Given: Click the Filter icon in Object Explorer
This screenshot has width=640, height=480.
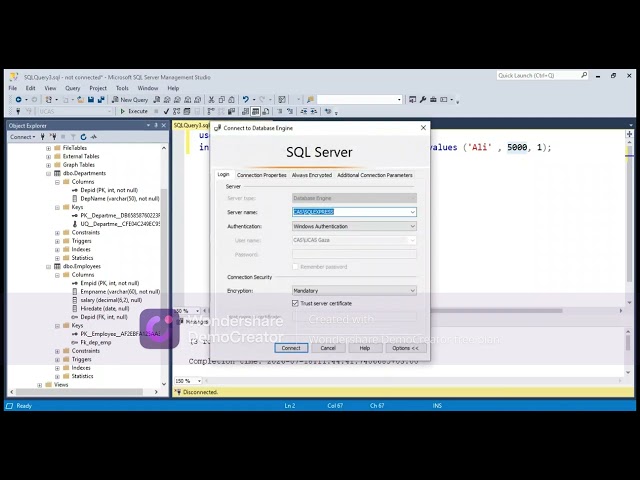Looking at the screenshot, I should pyautogui.click(x=73, y=137).
